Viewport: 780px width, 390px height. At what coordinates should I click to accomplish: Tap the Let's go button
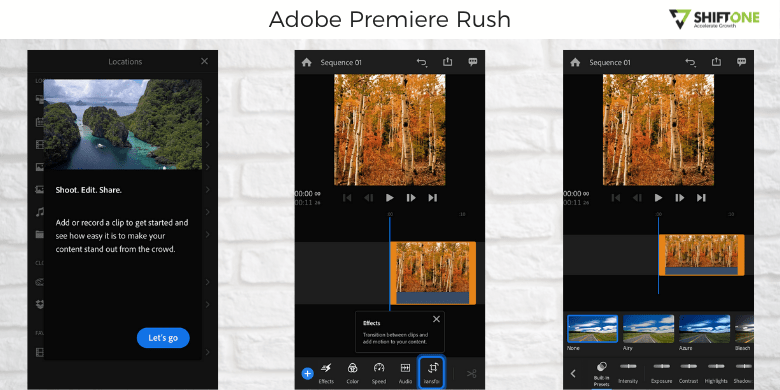[163, 338]
